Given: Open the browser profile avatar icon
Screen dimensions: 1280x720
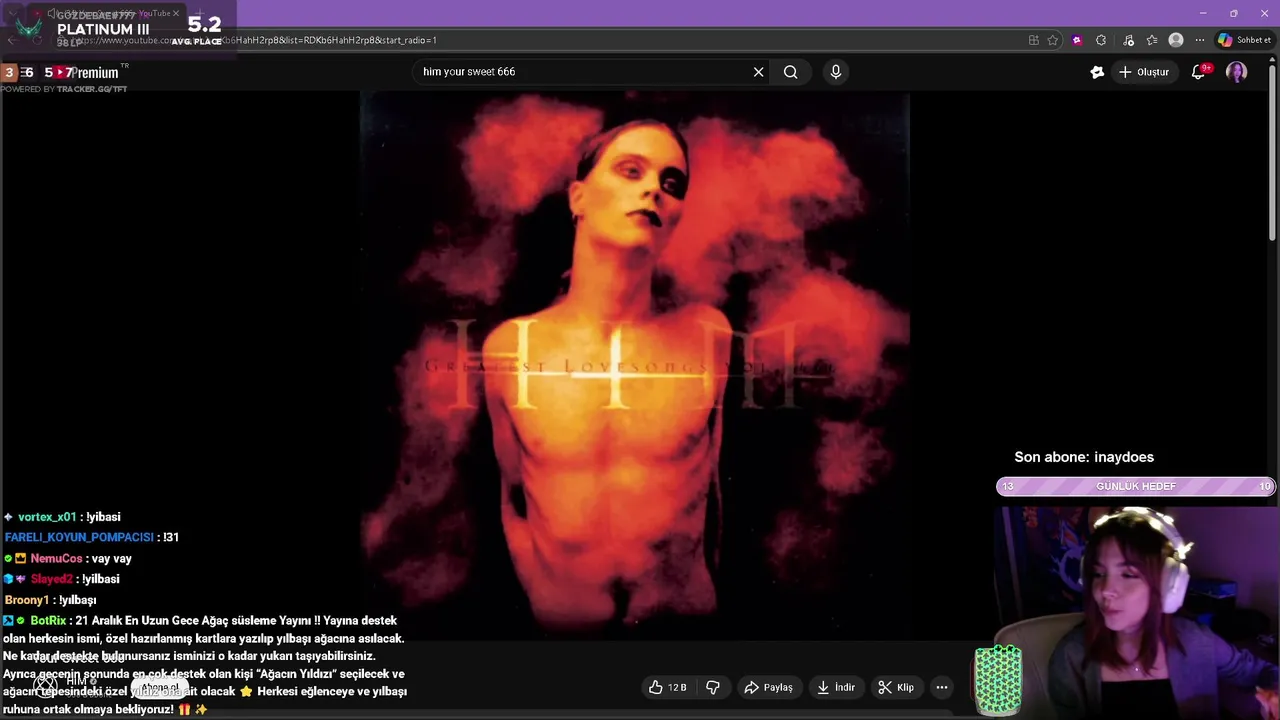Looking at the screenshot, I should 1176,40.
